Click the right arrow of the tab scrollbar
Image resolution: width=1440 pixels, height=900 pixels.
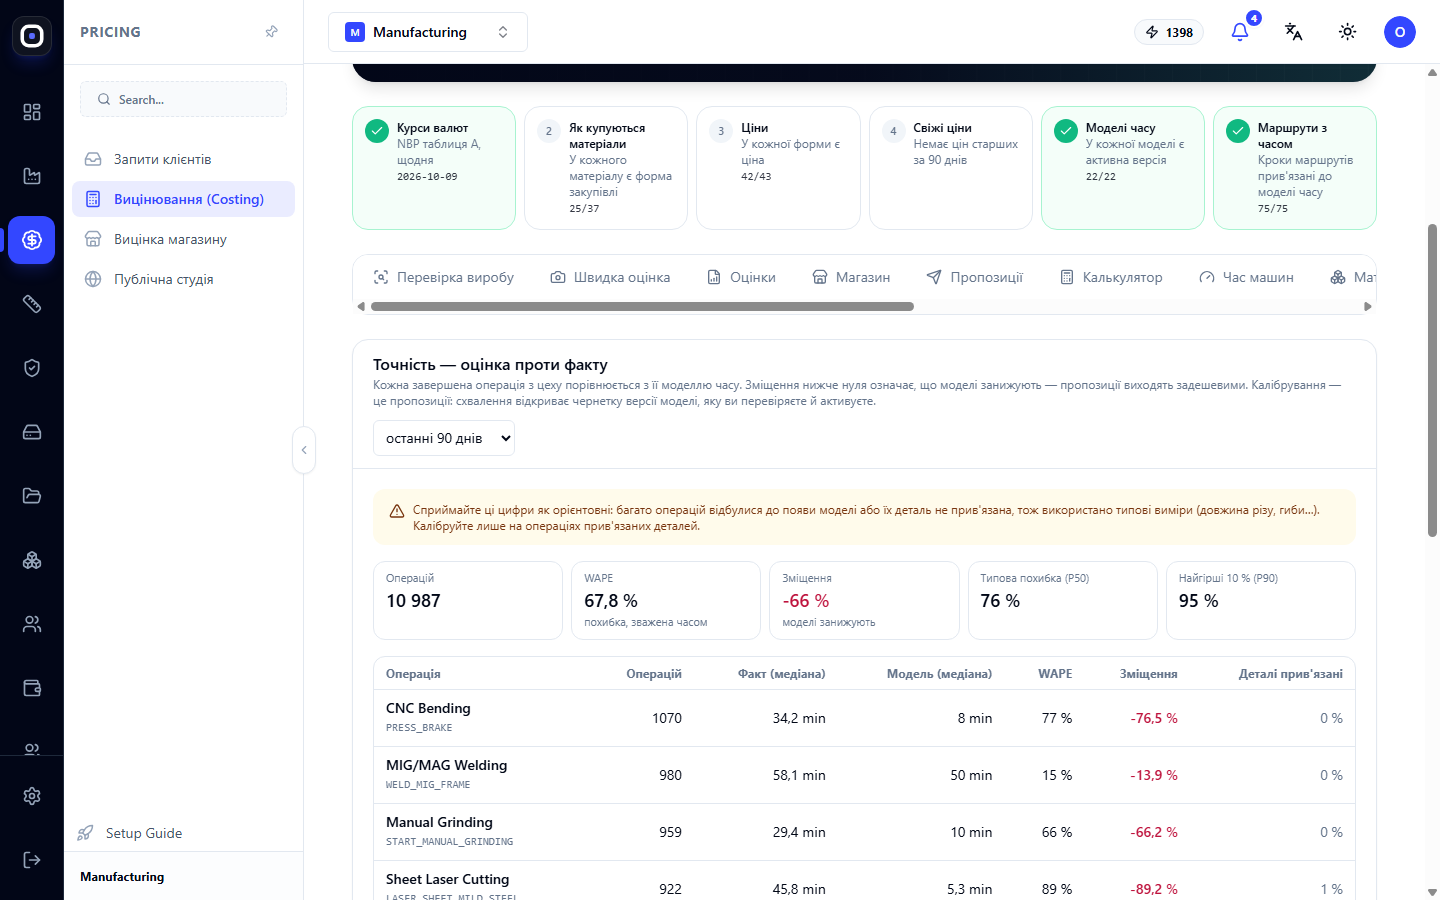(1368, 307)
